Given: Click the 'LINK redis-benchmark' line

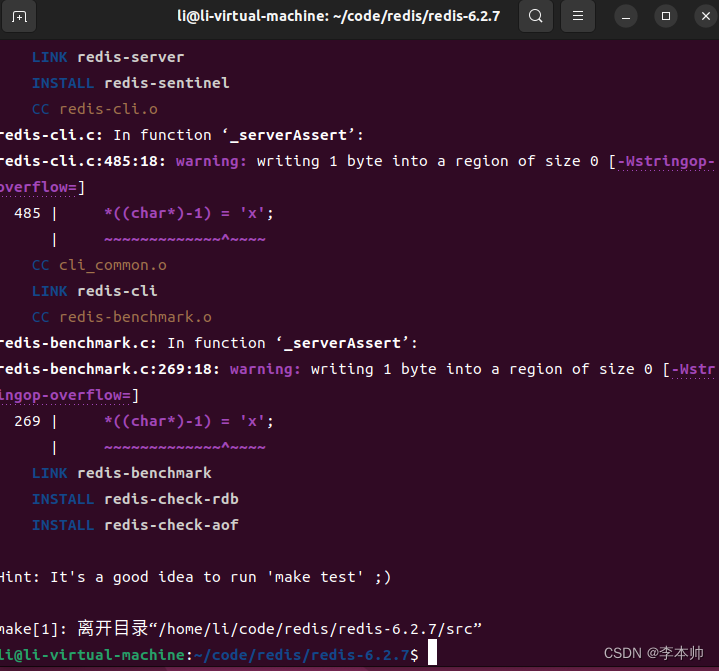Looking at the screenshot, I should click(x=122, y=473).
